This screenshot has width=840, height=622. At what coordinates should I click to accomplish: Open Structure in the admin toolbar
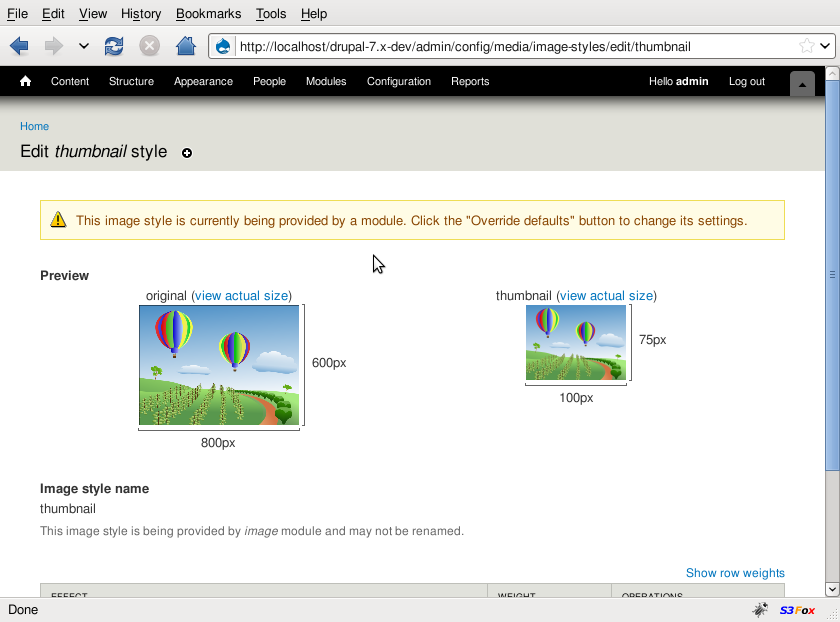click(x=131, y=81)
